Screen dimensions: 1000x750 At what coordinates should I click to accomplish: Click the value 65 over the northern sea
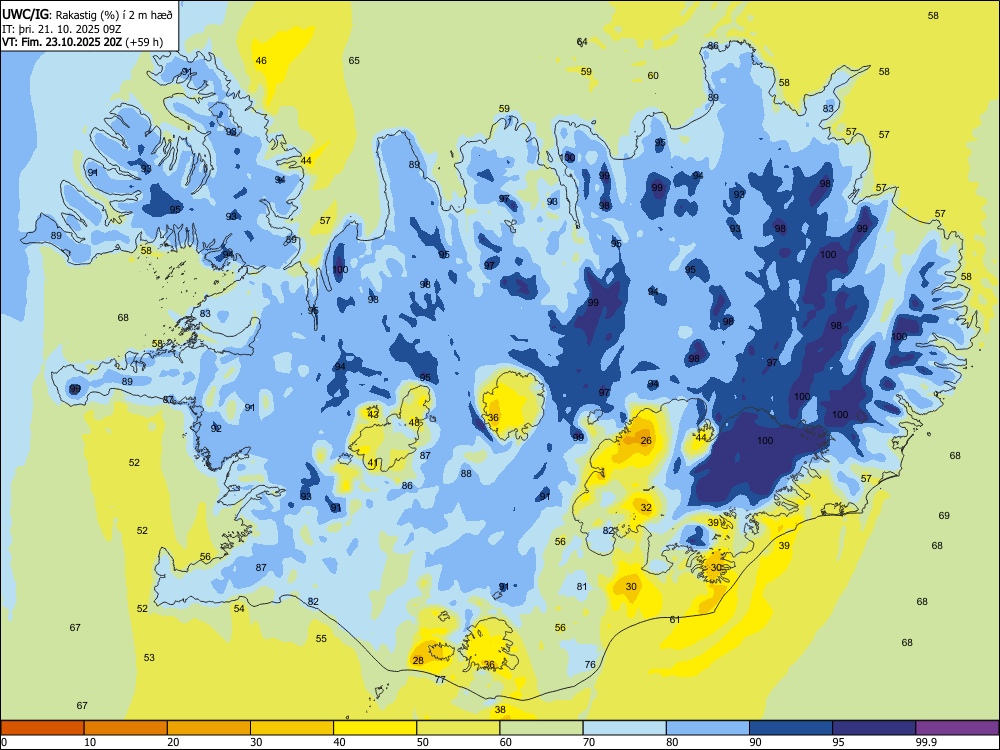(354, 61)
